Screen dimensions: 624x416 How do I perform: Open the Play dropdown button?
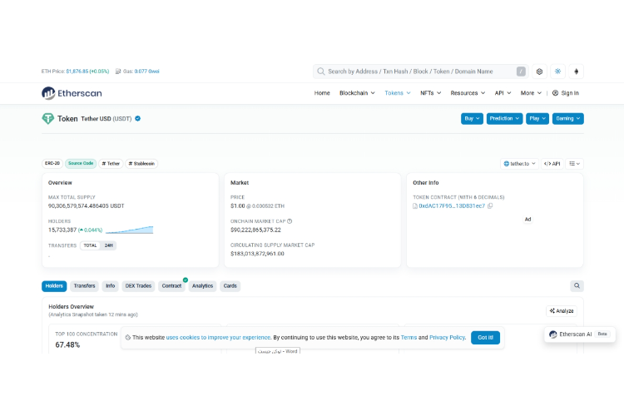point(537,119)
